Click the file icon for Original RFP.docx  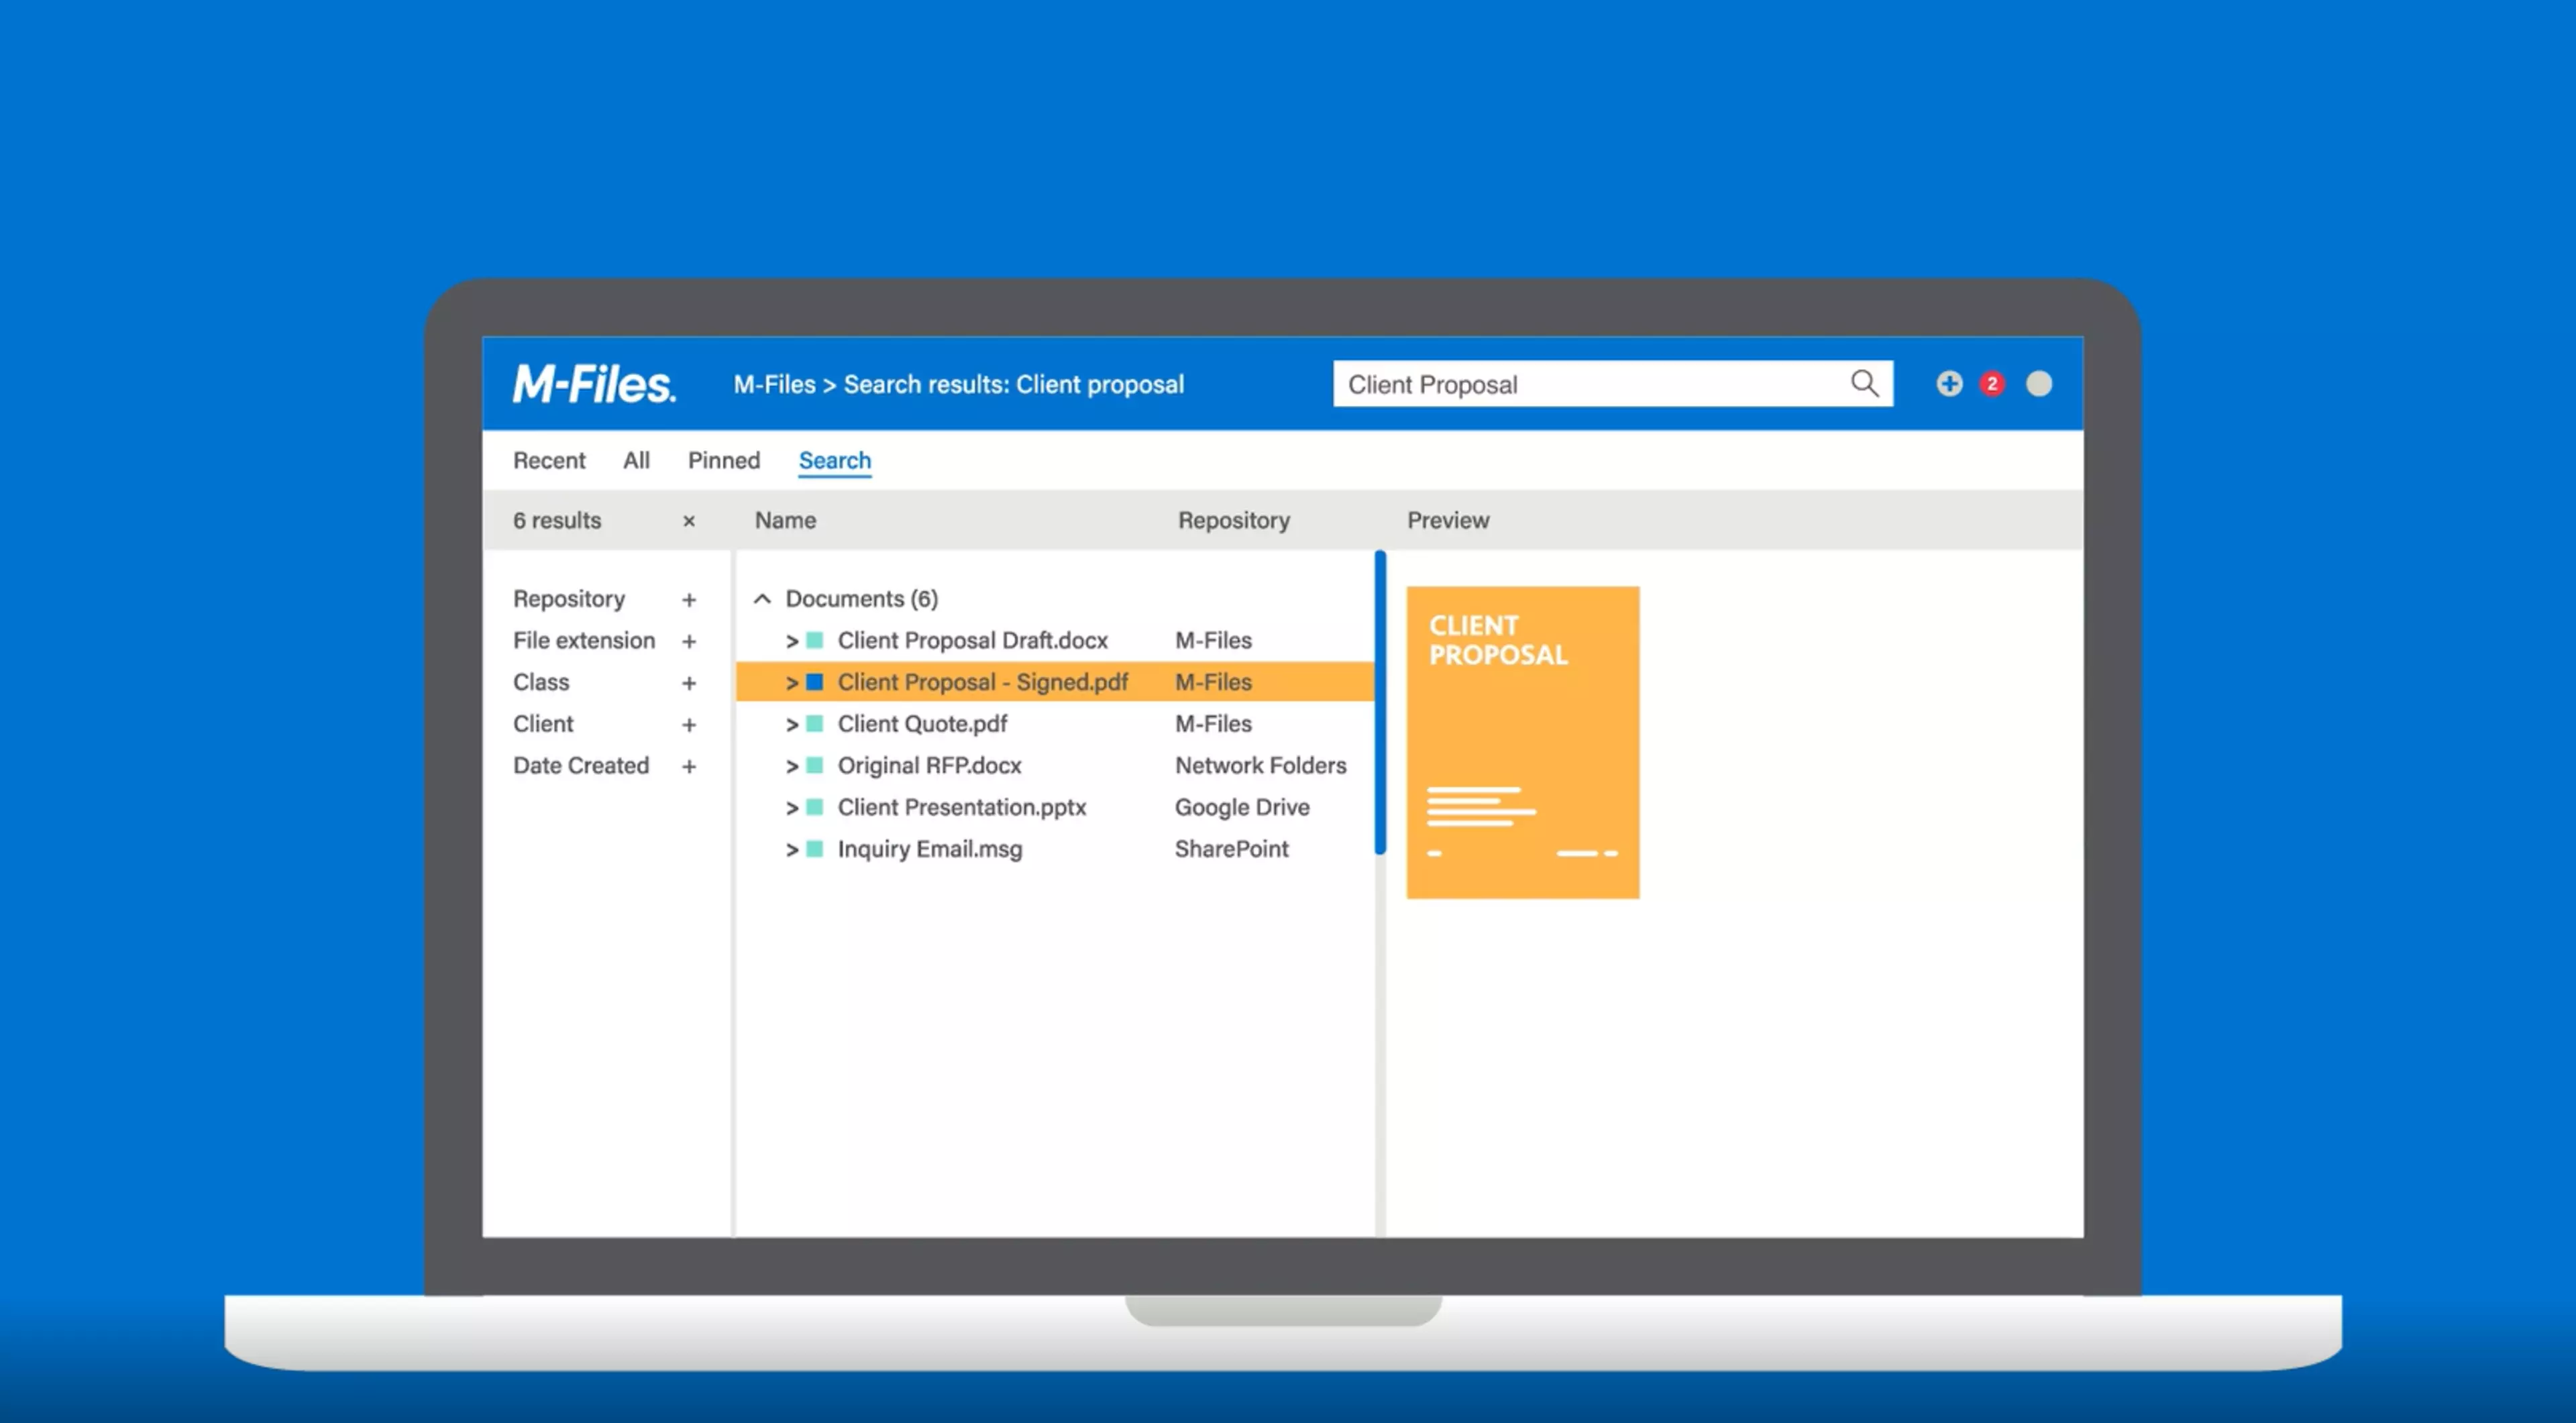815,766
